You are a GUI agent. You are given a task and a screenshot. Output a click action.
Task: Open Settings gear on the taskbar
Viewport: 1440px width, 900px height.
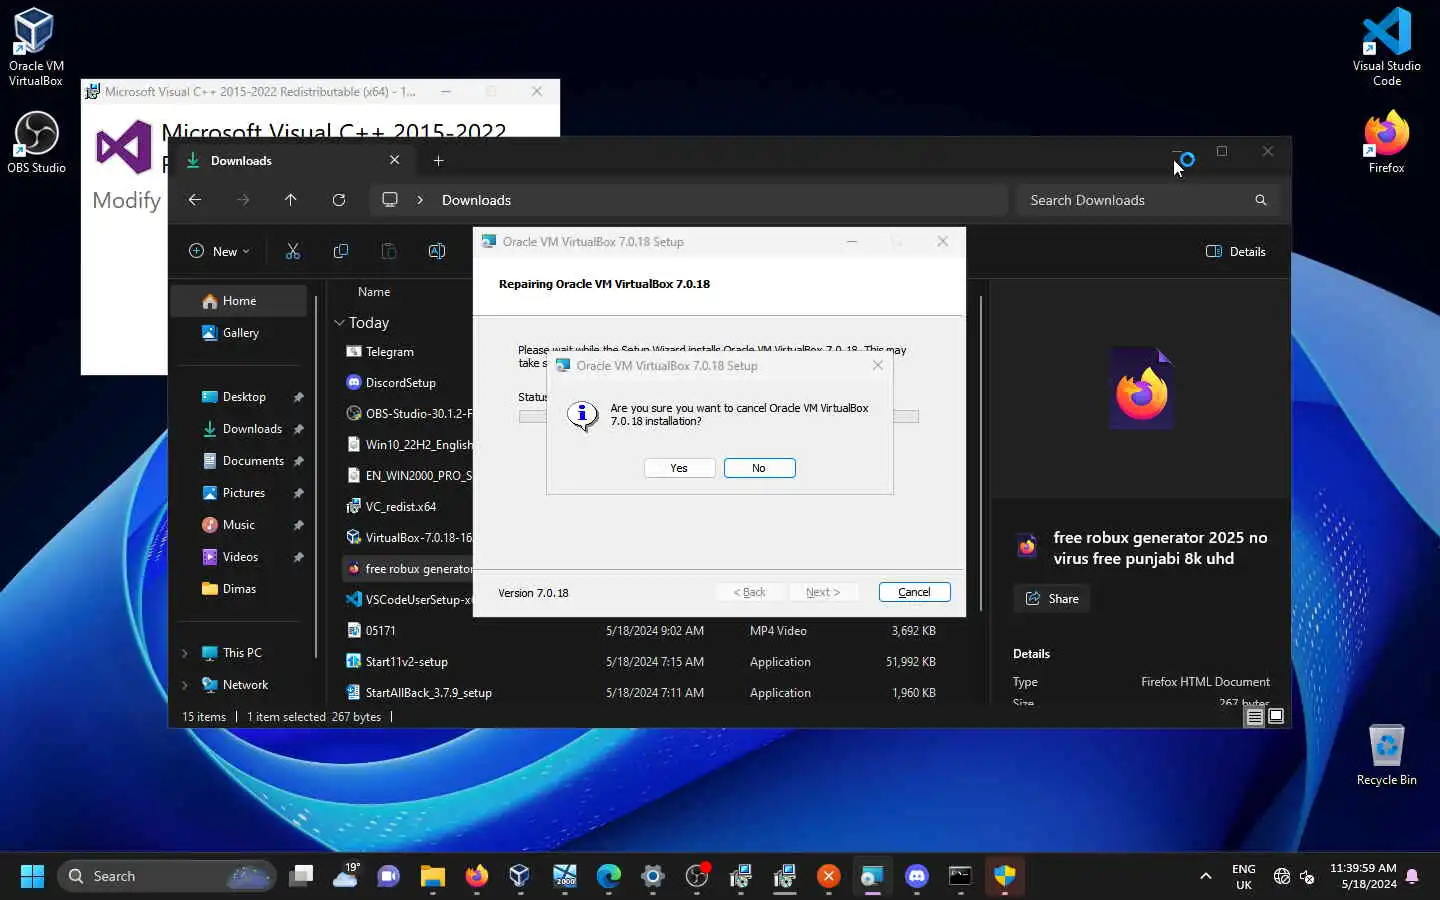tap(652, 876)
